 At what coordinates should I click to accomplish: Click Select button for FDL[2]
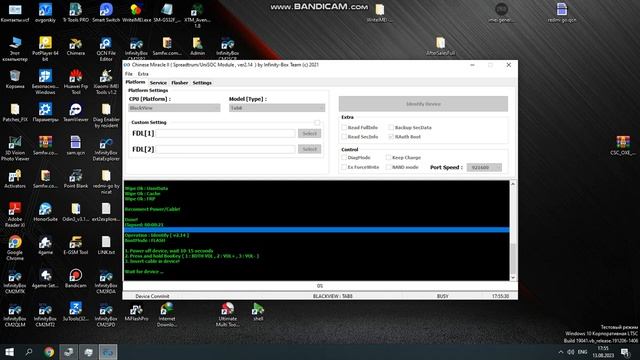[x=309, y=149]
